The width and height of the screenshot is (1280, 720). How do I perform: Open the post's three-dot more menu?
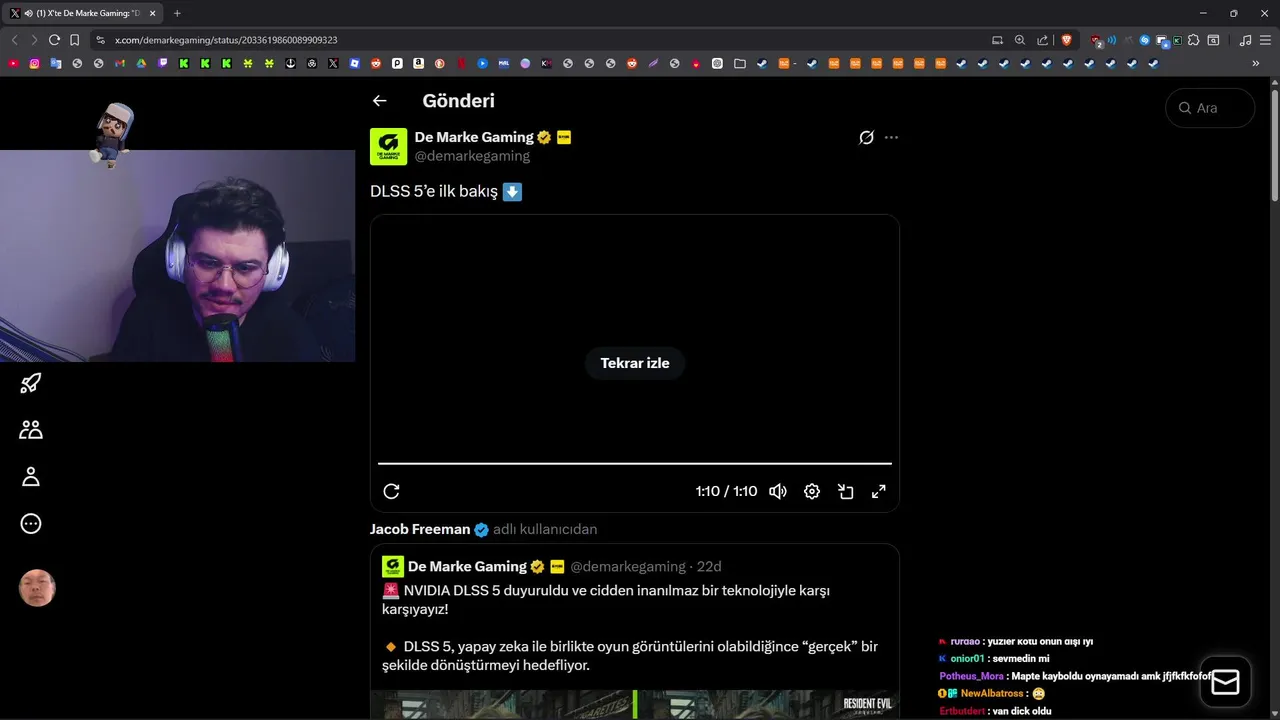point(891,137)
